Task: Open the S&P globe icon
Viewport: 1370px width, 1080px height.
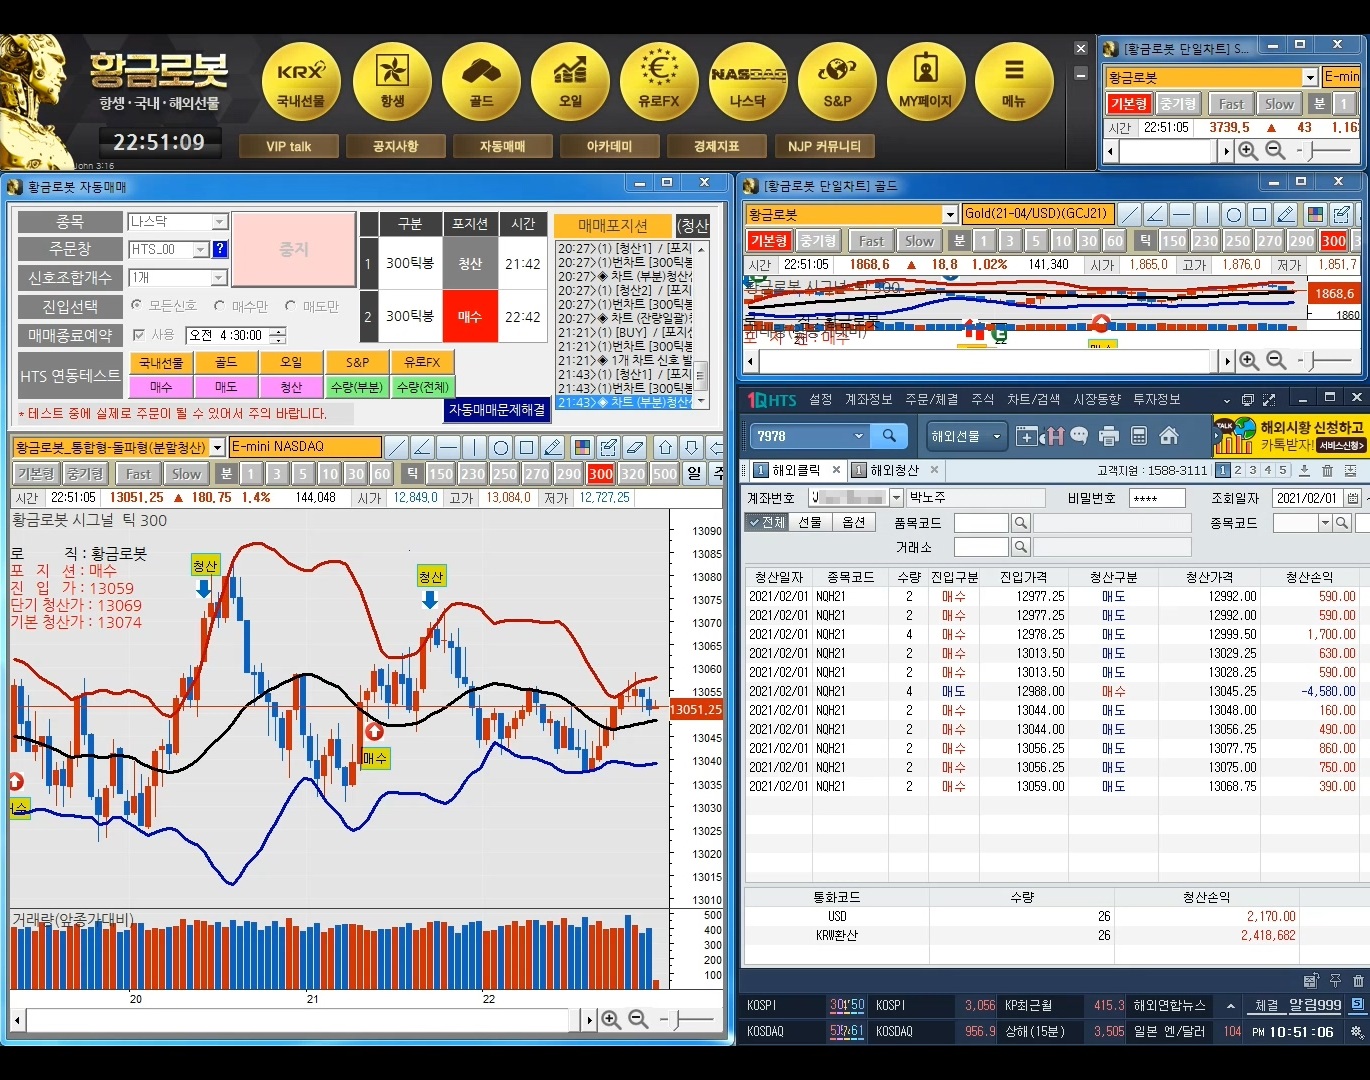Action: pos(837,82)
